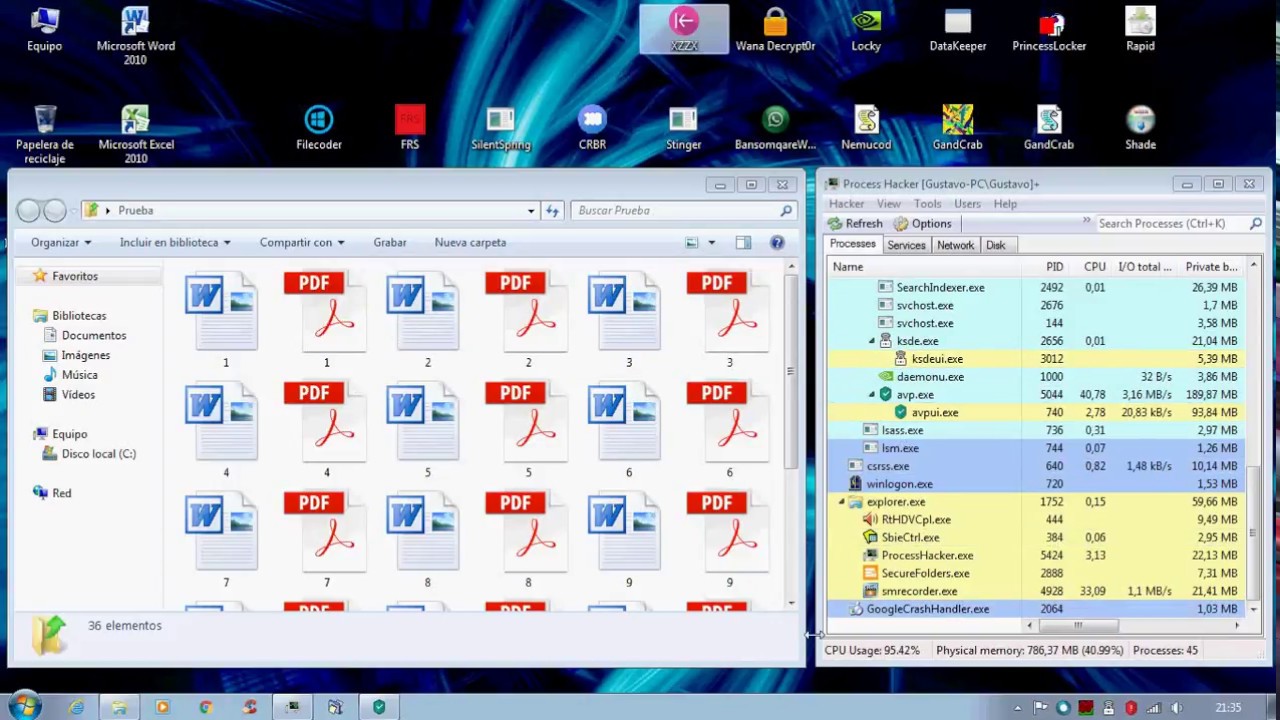
Task: Refresh the Prueba folder address bar
Action: (x=552, y=211)
